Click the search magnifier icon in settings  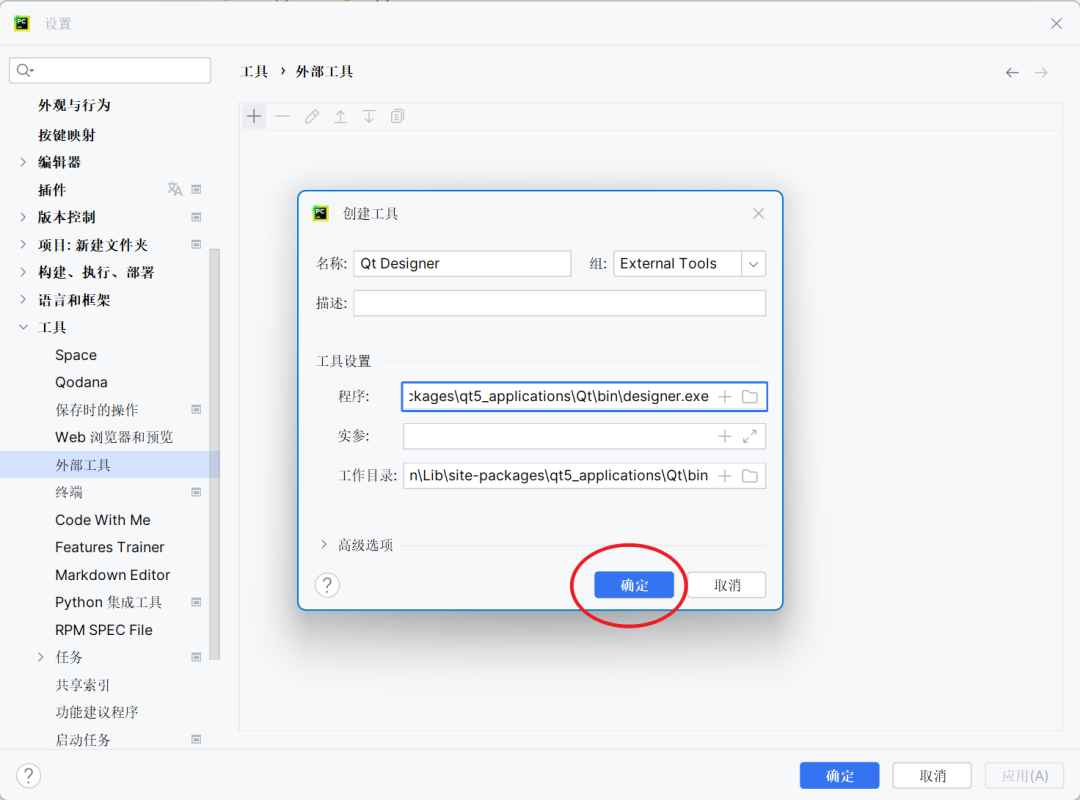pos(24,70)
